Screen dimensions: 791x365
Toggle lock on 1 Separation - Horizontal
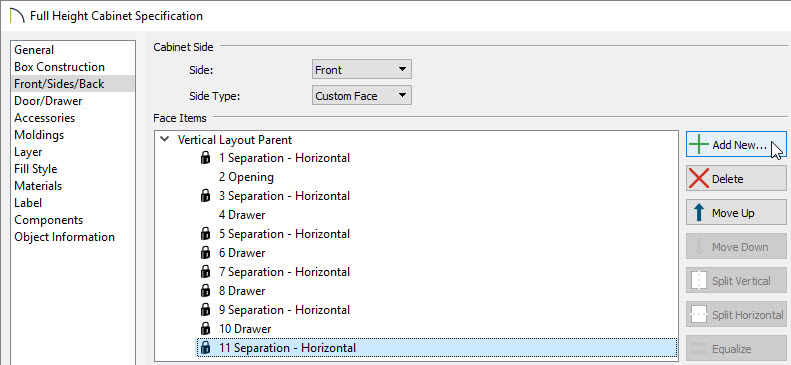[205, 158]
